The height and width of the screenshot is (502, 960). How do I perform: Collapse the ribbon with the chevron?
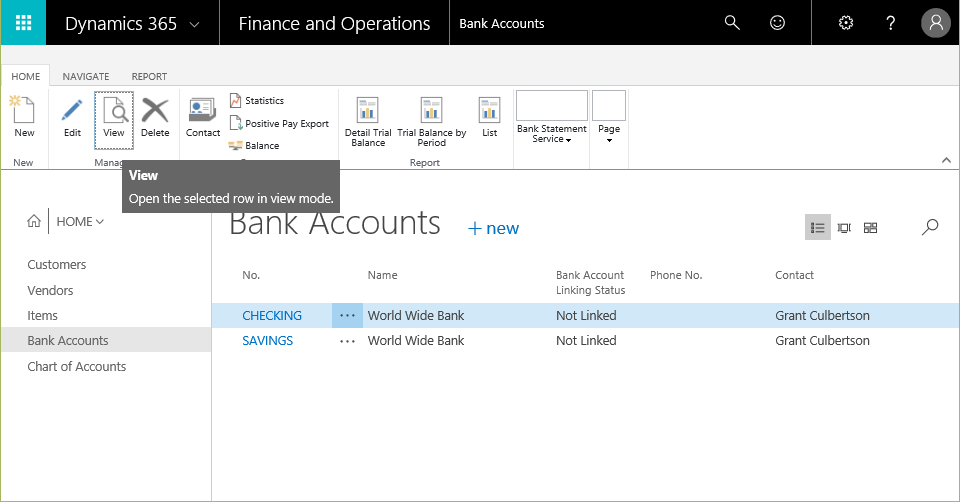point(946,160)
